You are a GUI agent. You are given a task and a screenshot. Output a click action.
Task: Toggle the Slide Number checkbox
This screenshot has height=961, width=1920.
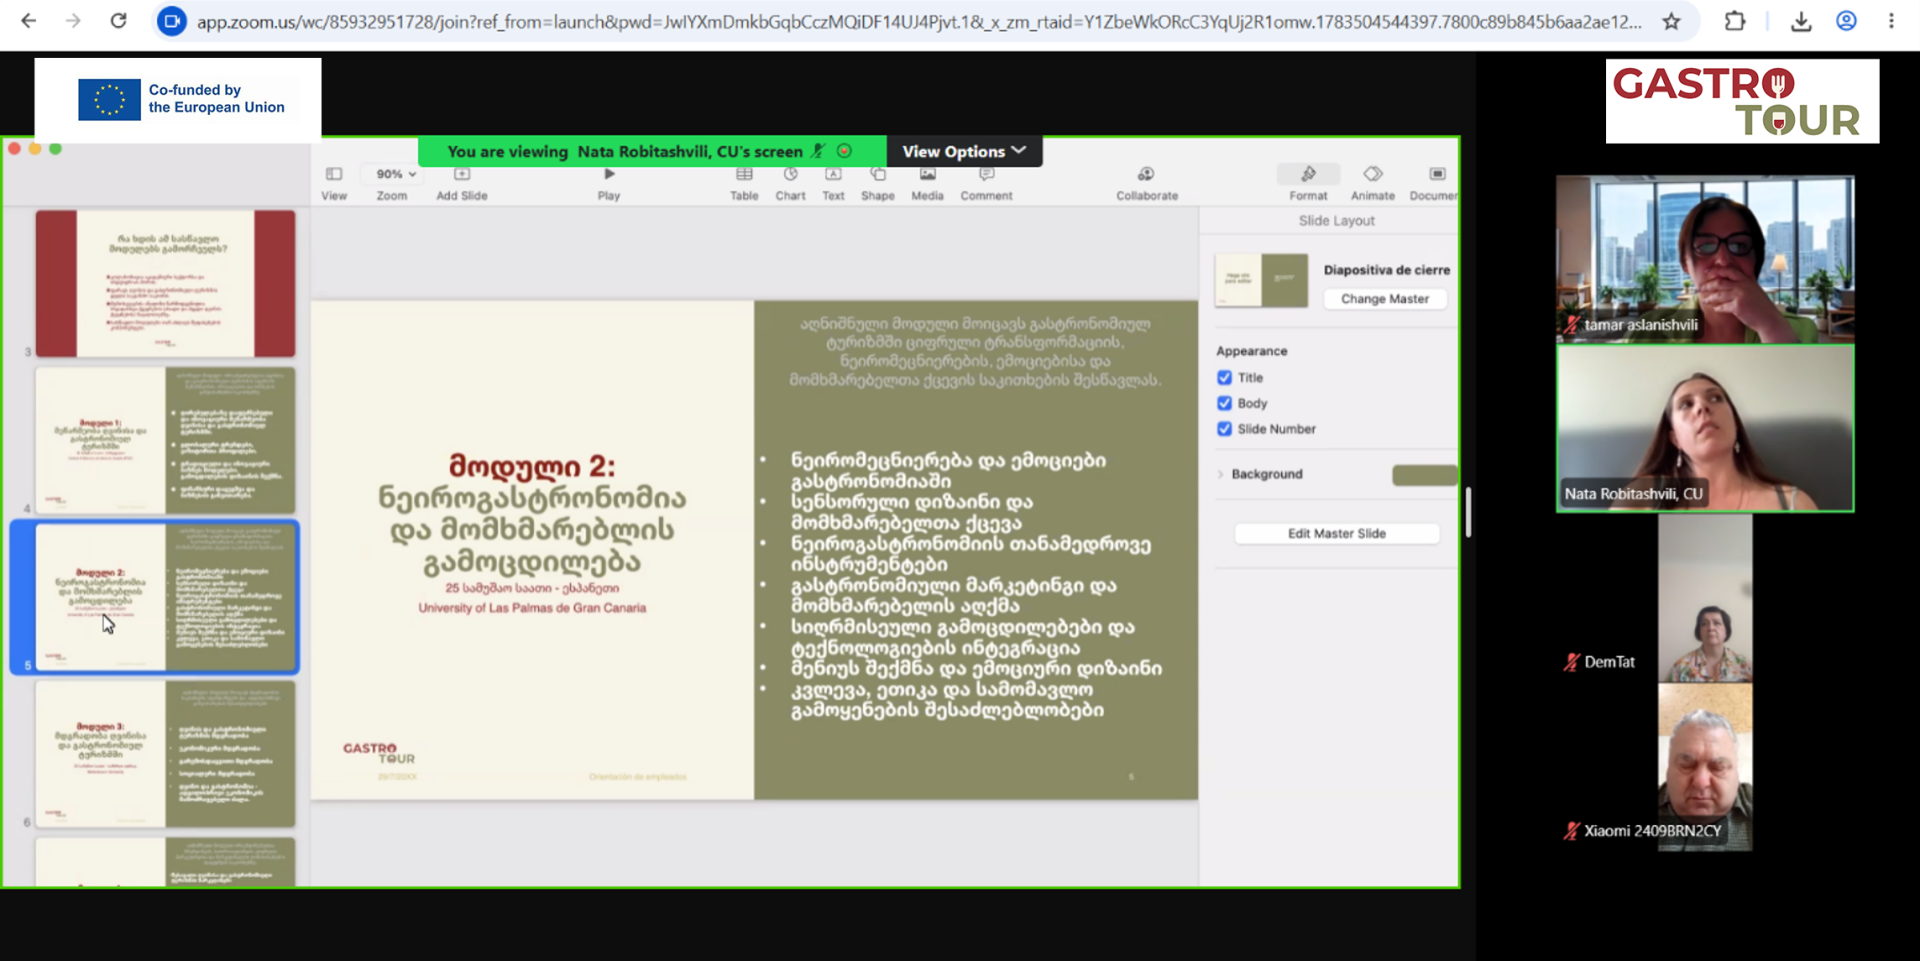pyautogui.click(x=1224, y=429)
